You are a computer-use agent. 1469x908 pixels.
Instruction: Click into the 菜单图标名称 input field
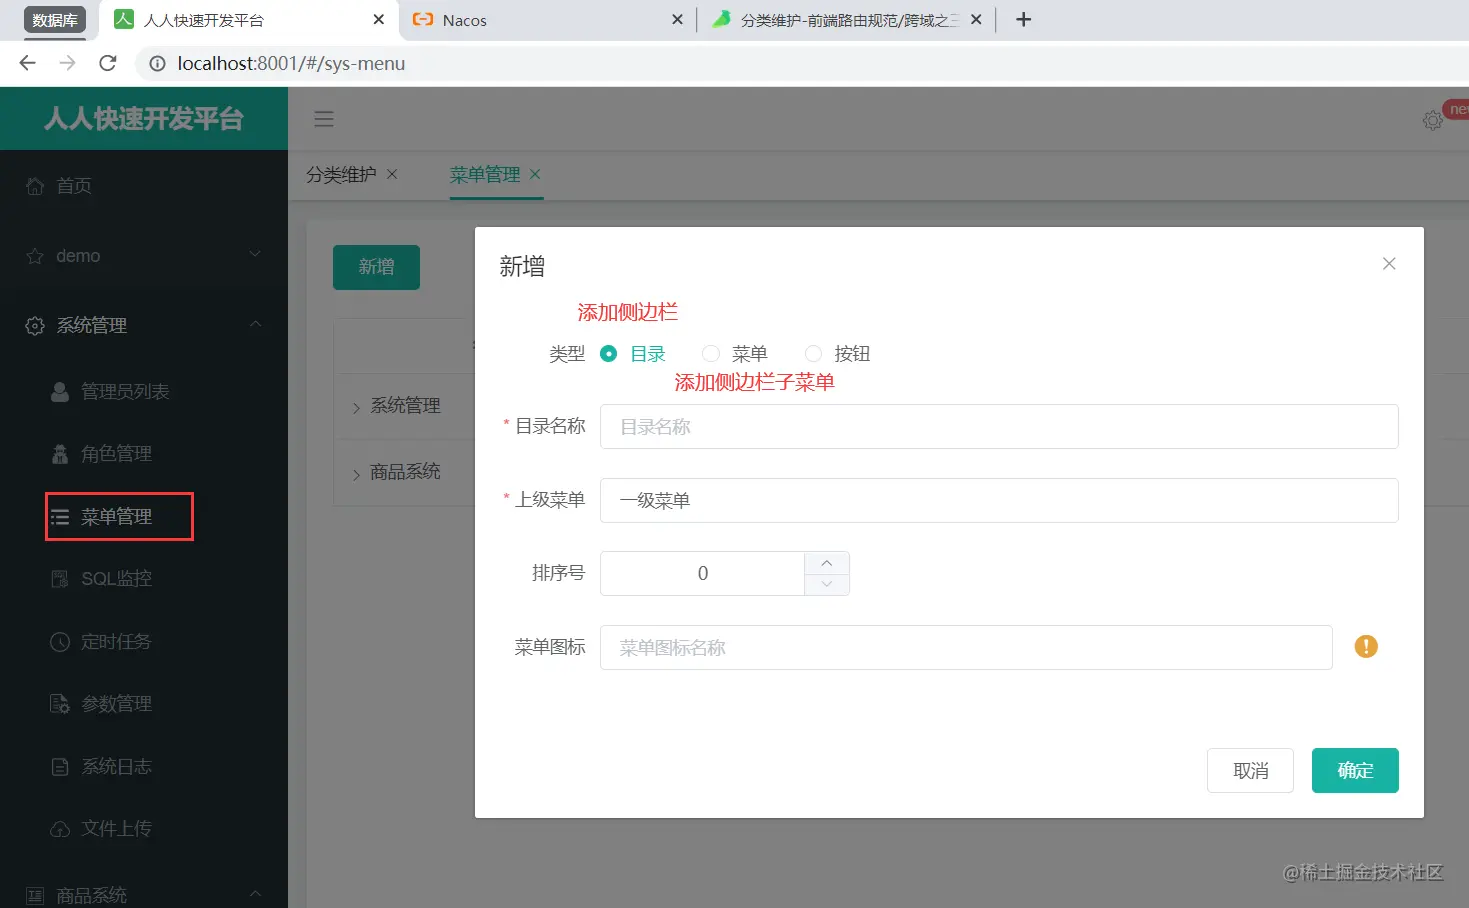coord(966,648)
